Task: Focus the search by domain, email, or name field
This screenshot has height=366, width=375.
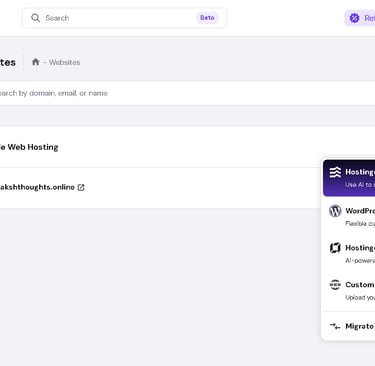Action: (187, 93)
